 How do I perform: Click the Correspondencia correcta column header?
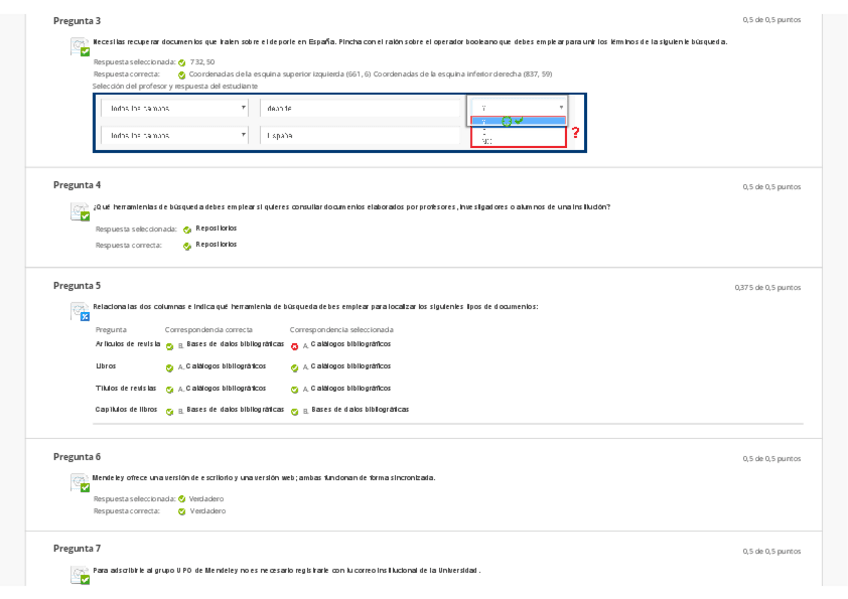click(208, 330)
